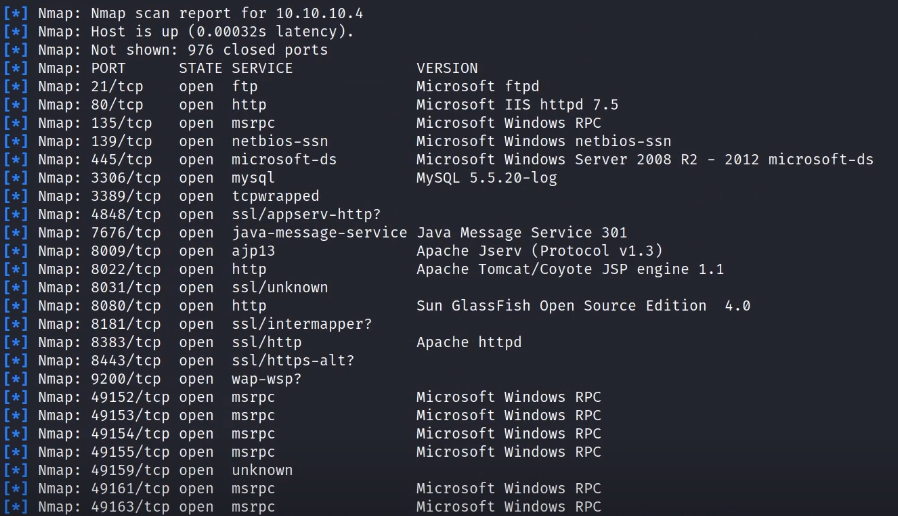The image size is (898, 516).
Task: Click the "MySQL 5.5.20-log" version text
Action: click(486, 178)
